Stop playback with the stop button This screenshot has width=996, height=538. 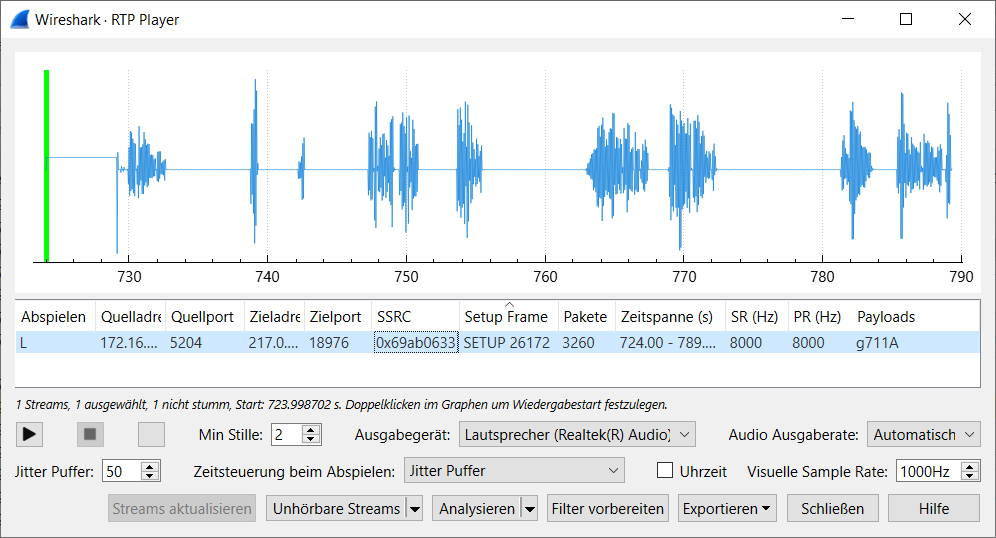pyautogui.click(x=90, y=434)
